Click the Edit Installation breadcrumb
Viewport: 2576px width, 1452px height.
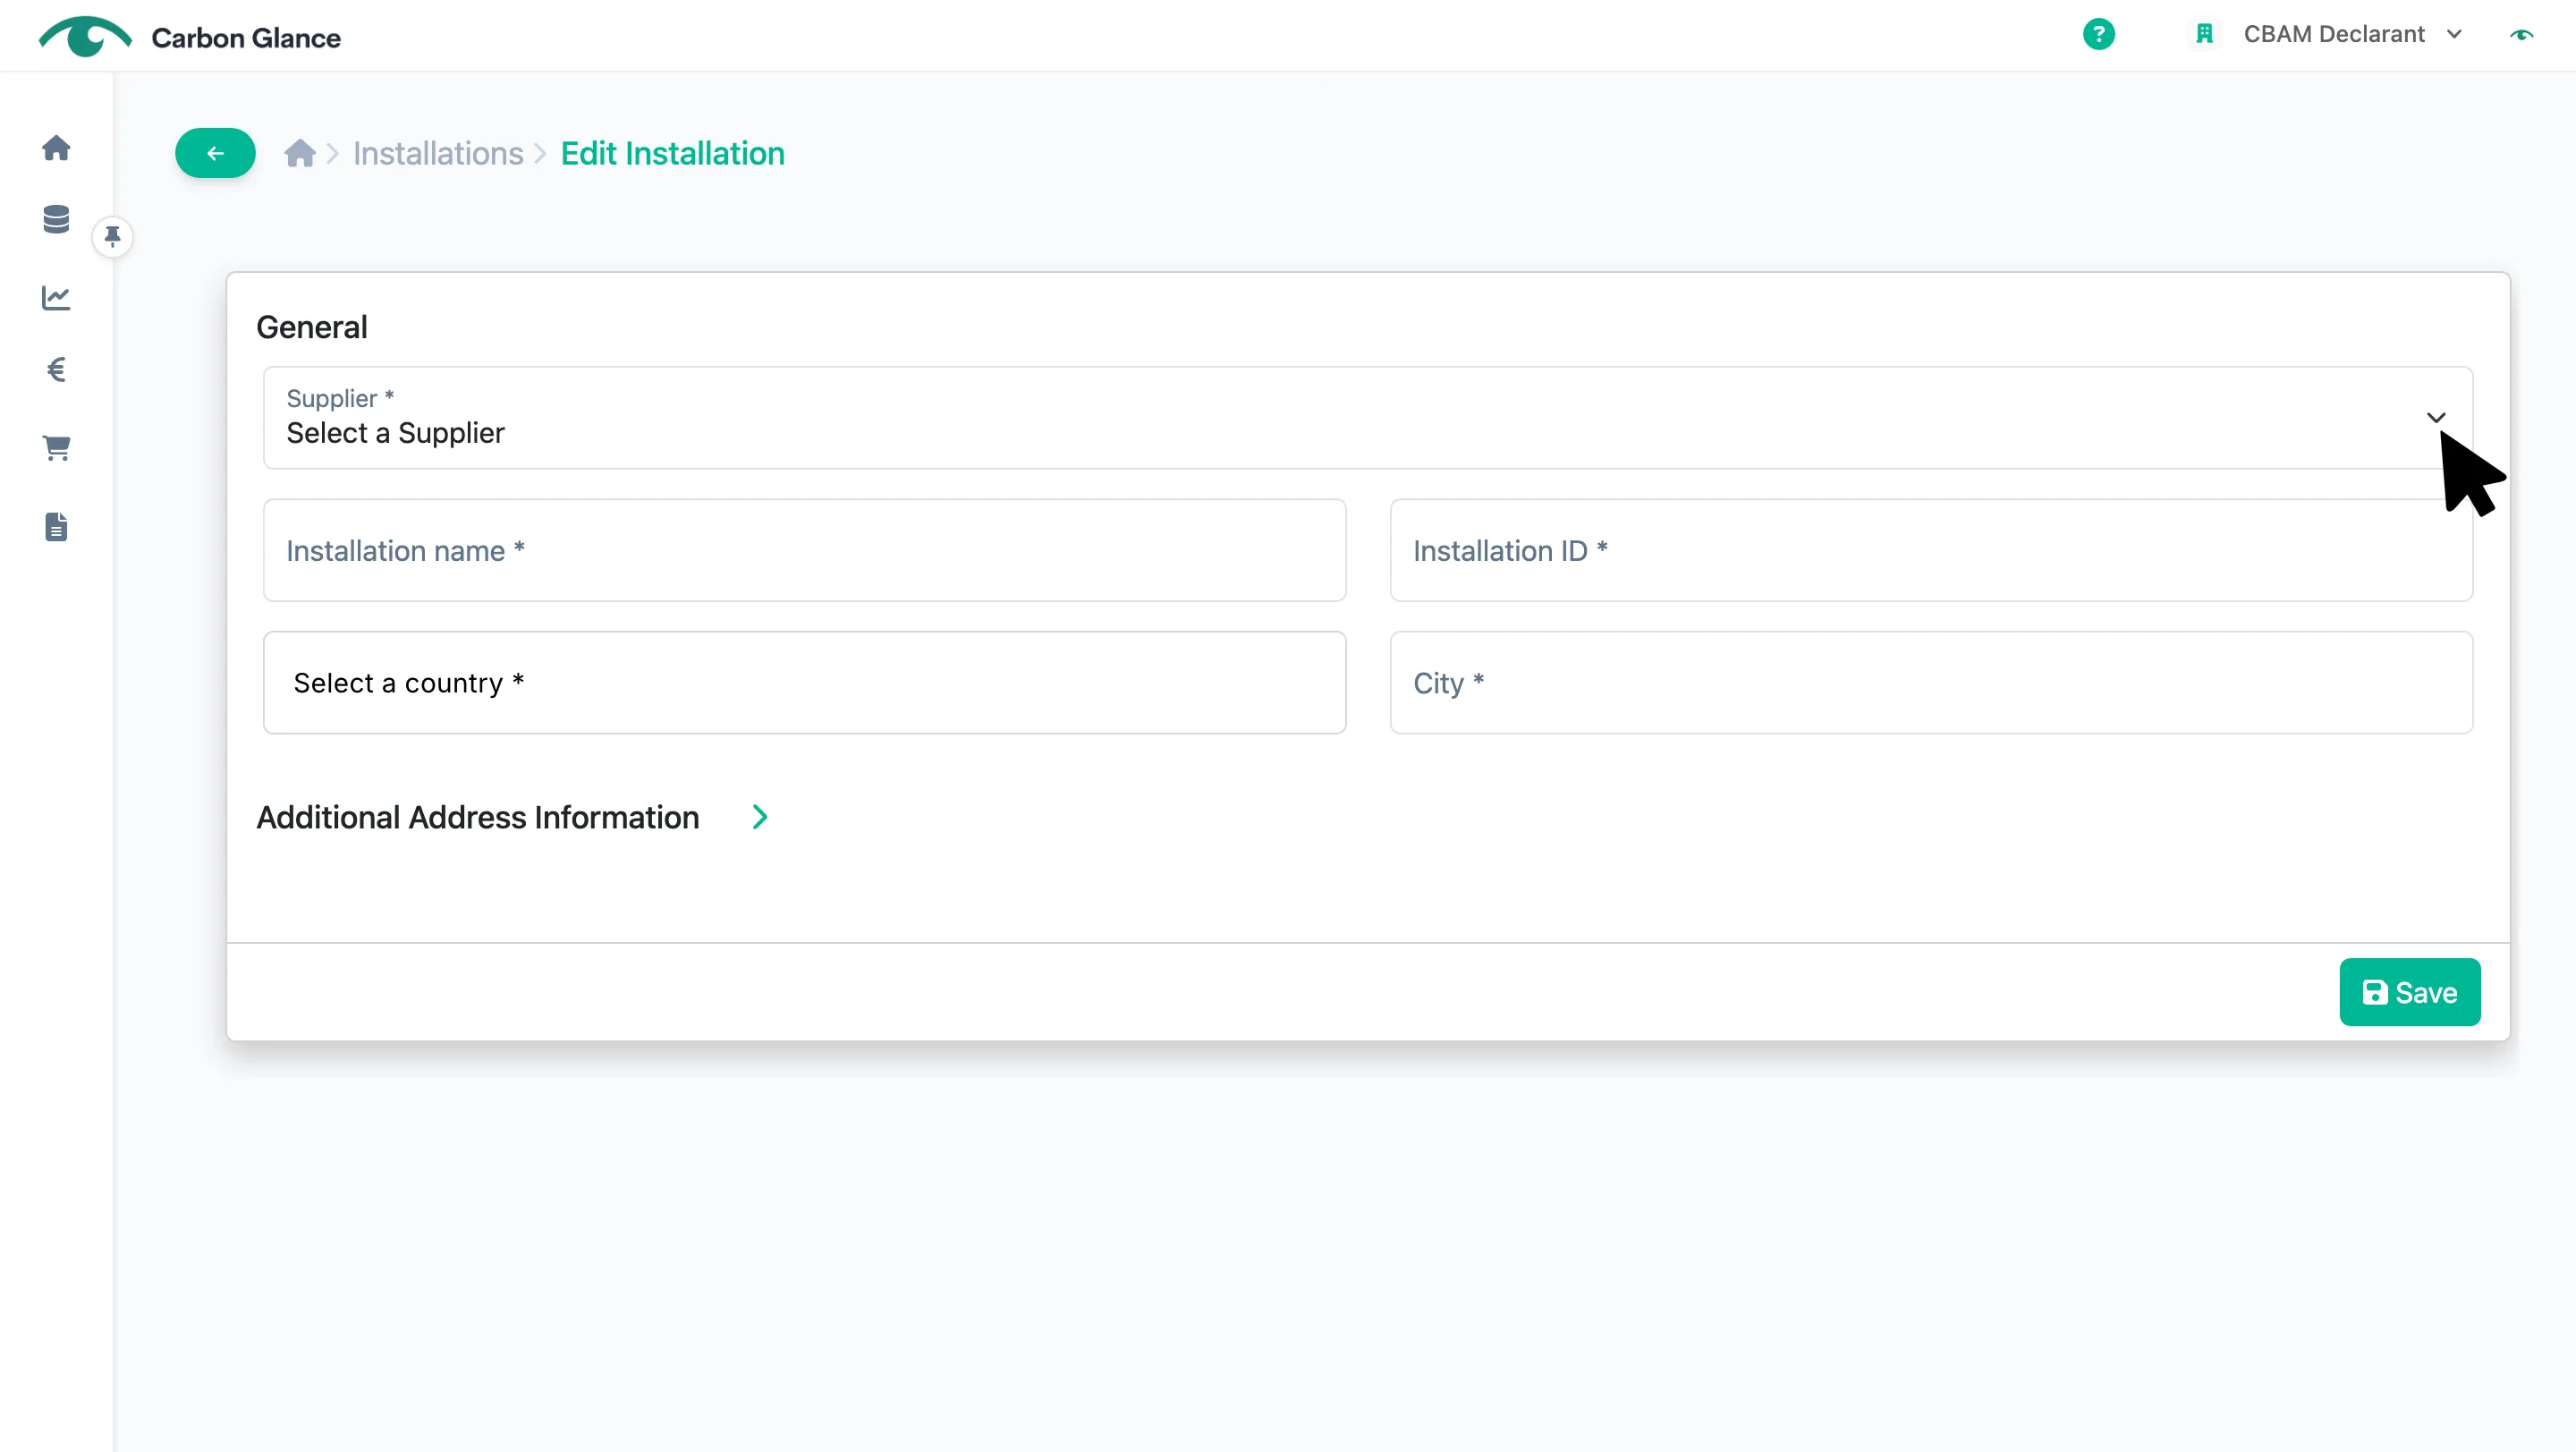tap(672, 153)
